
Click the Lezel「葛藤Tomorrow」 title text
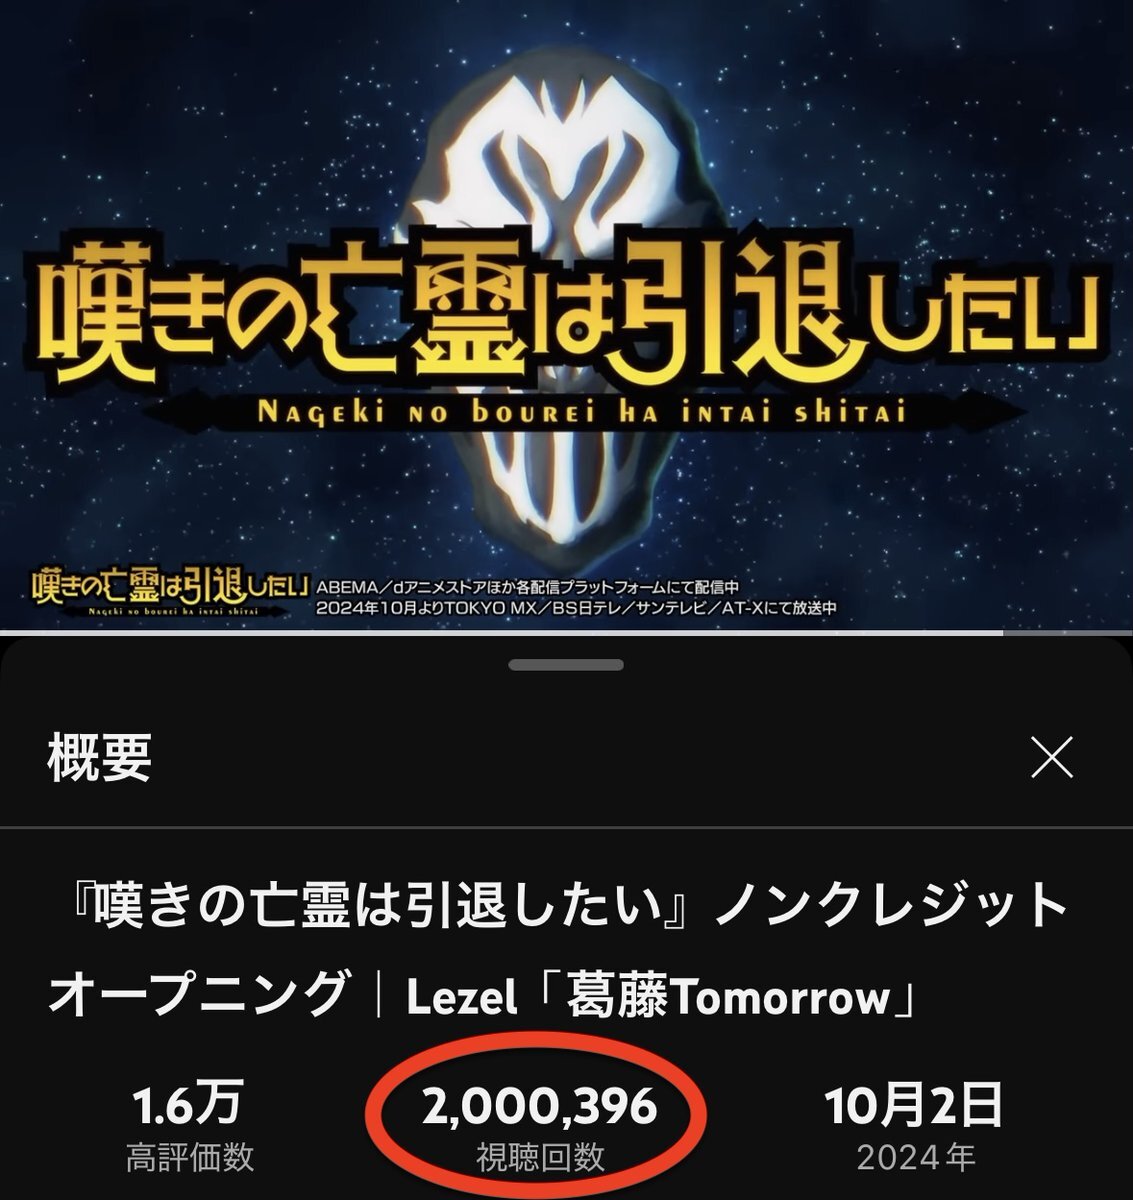pyautogui.click(x=661, y=997)
